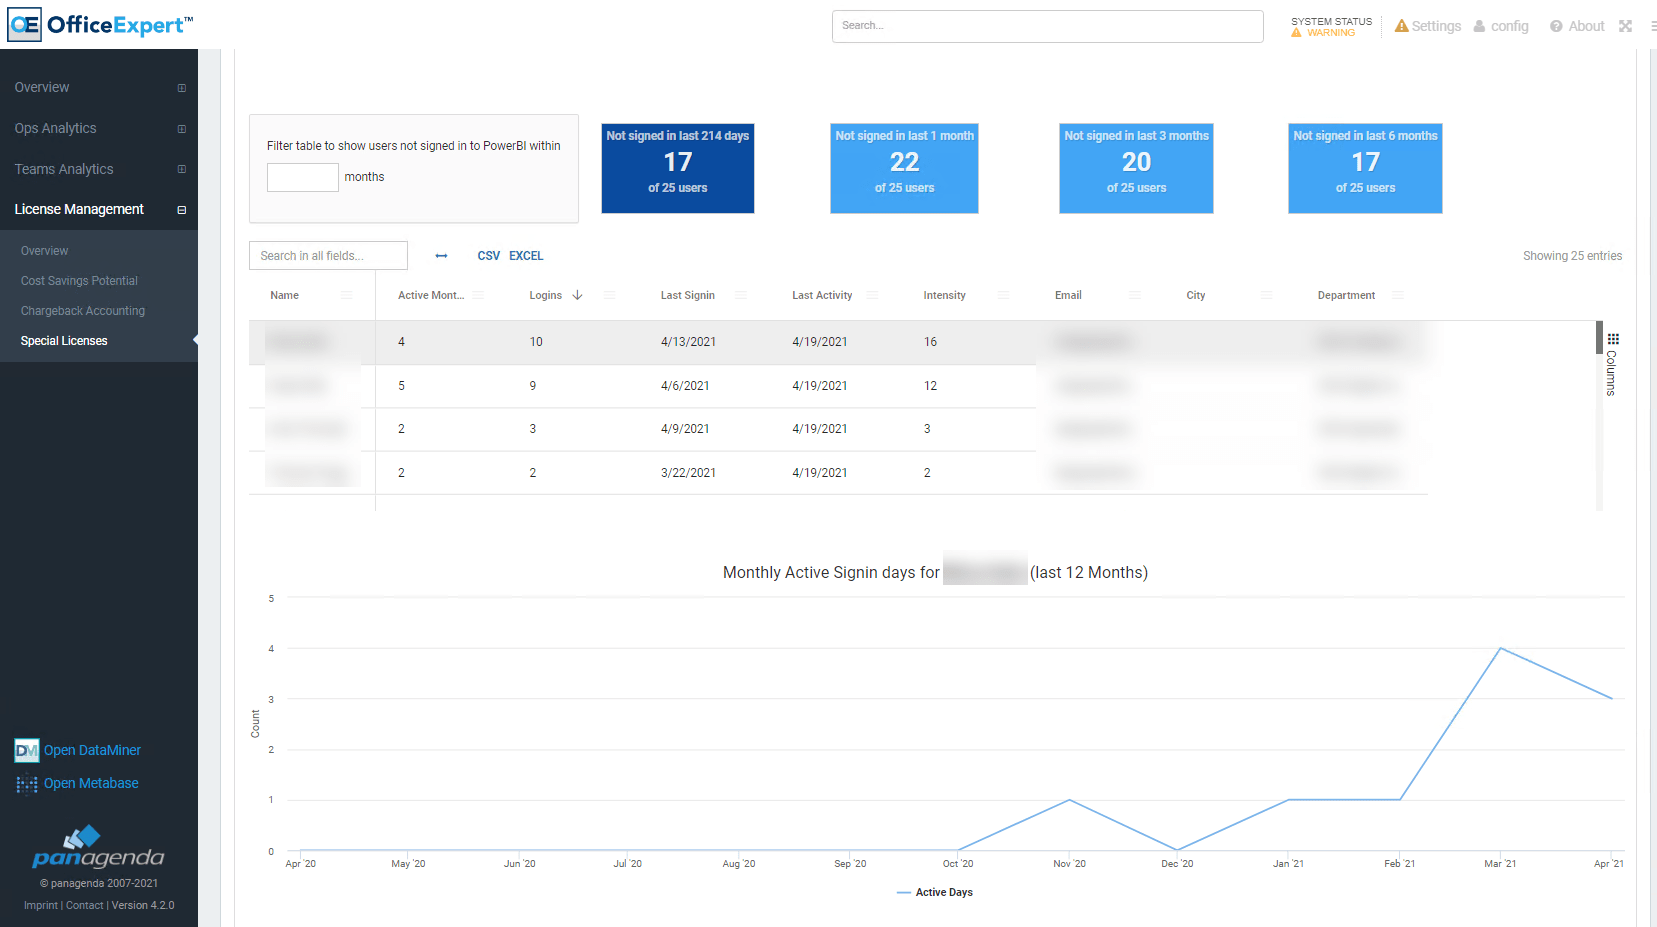Open the Department column menu
Viewport: 1657px width, 927px height.
click(1398, 295)
